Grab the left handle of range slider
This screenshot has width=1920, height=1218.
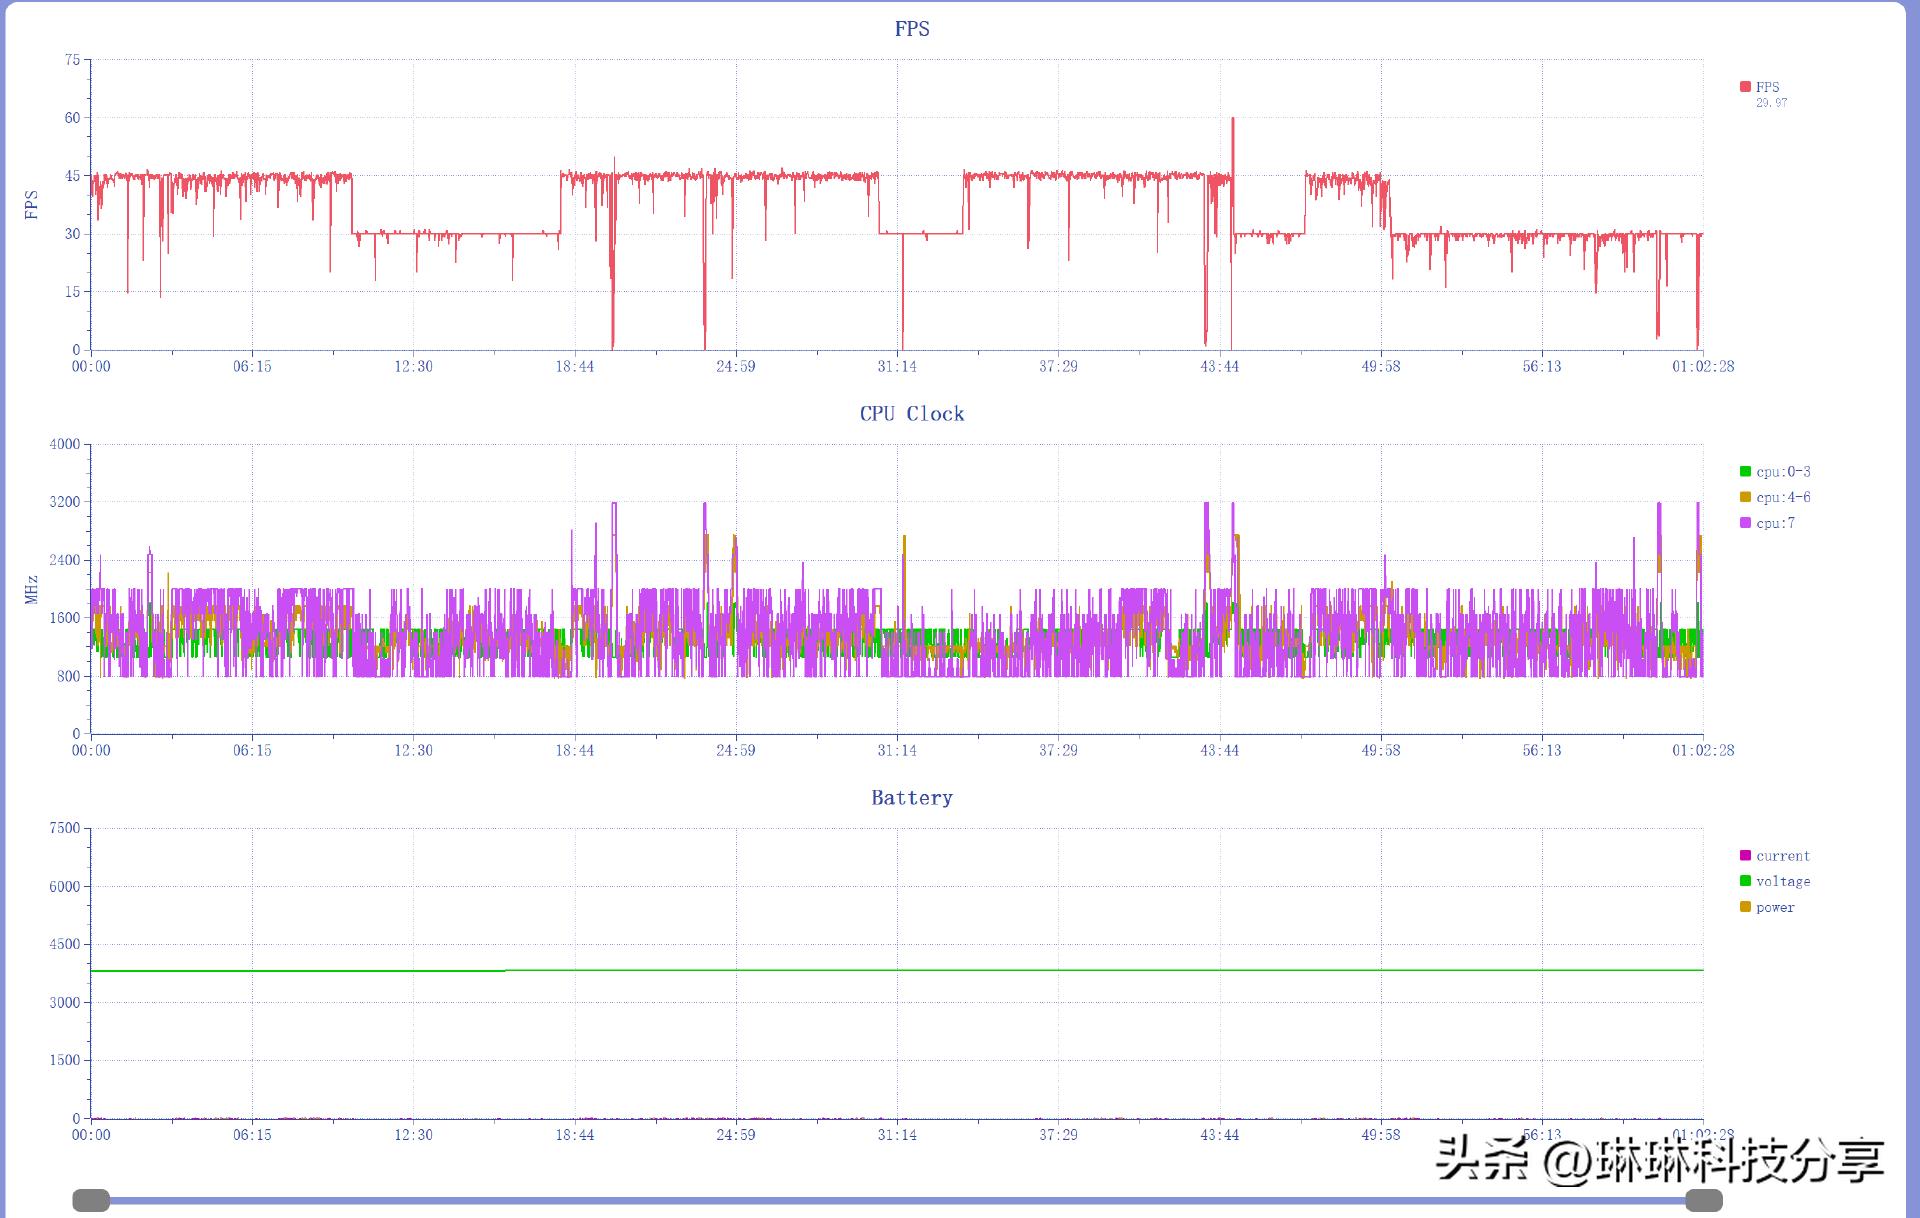coord(91,1200)
